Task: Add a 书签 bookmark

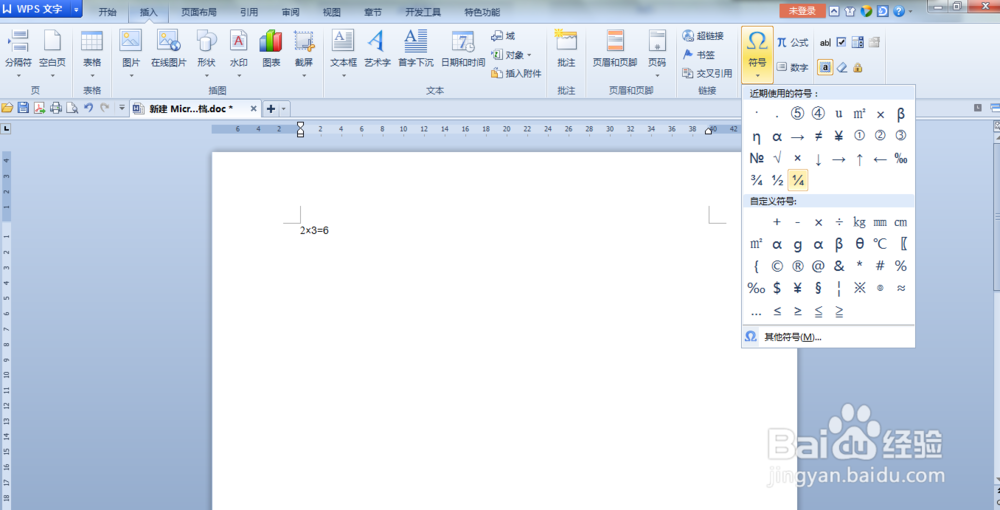Action: click(x=698, y=55)
